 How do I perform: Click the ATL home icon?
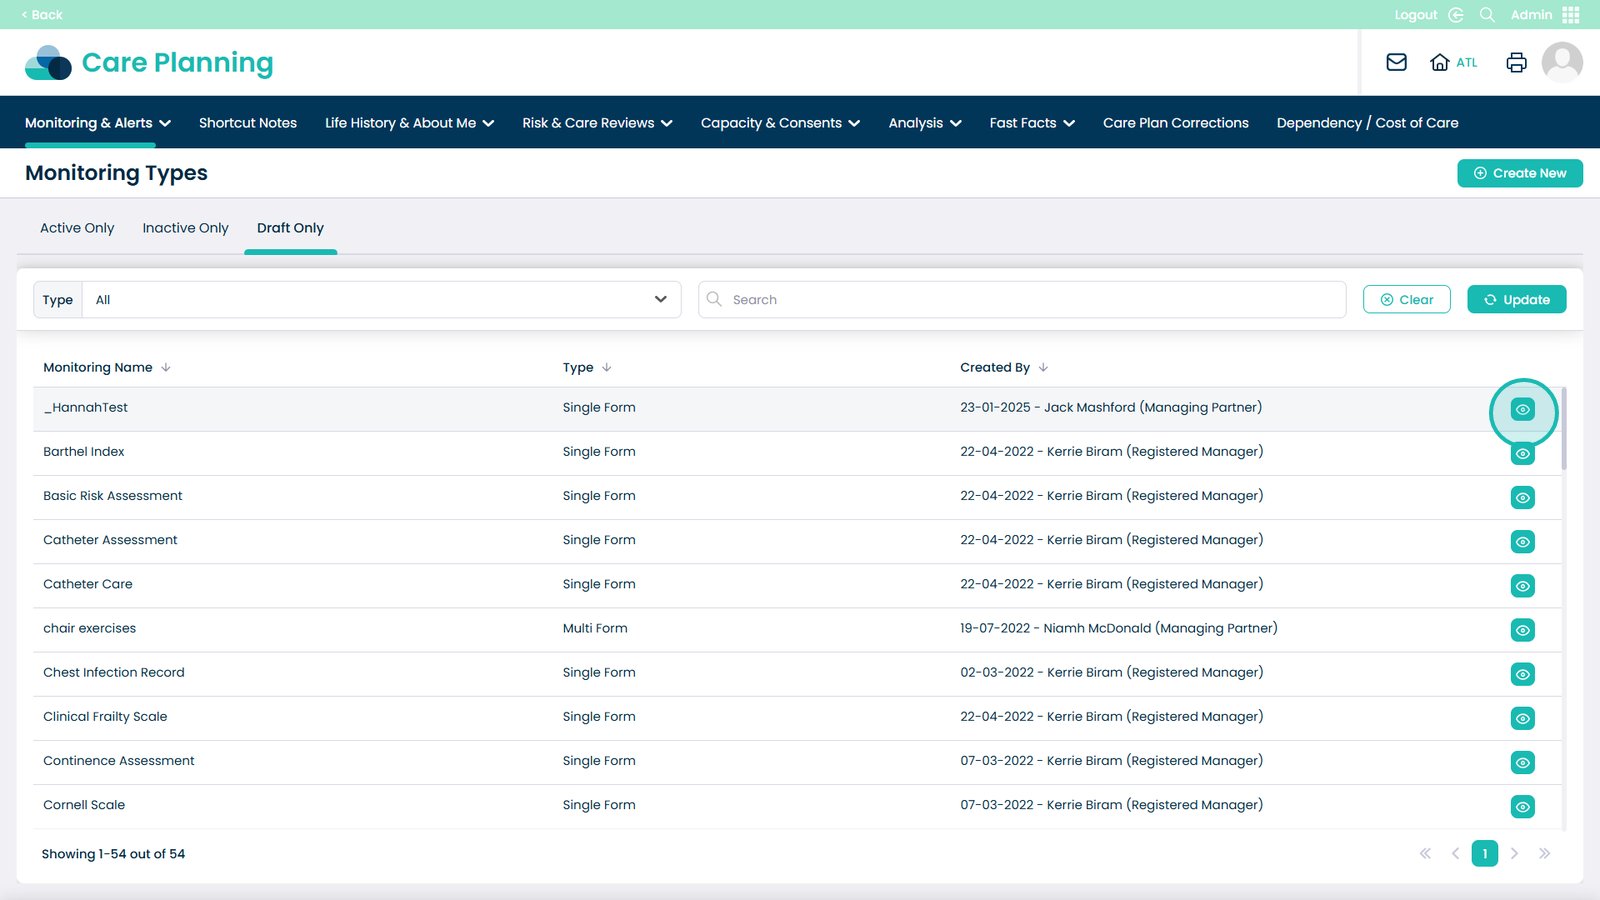coord(1440,62)
